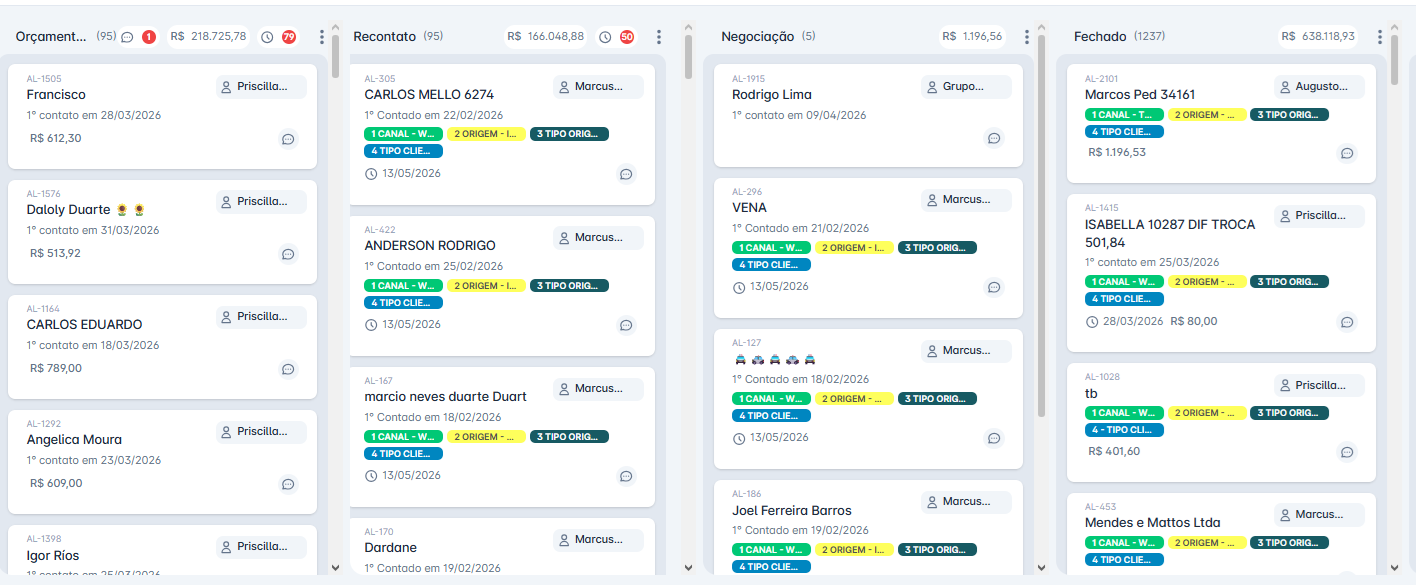
Task: Open the Joel Ferreira Barros card
Action: click(x=868, y=527)
